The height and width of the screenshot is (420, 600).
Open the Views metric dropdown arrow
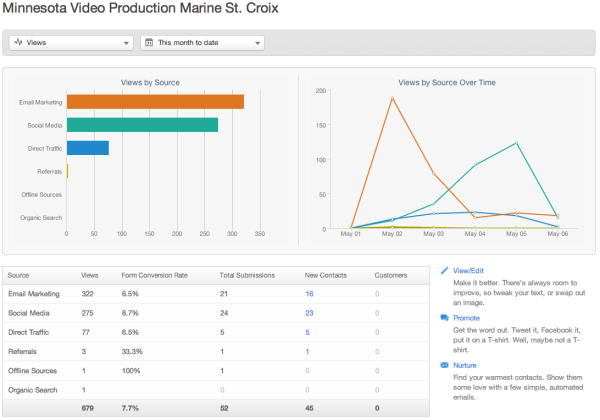(126, 43)
